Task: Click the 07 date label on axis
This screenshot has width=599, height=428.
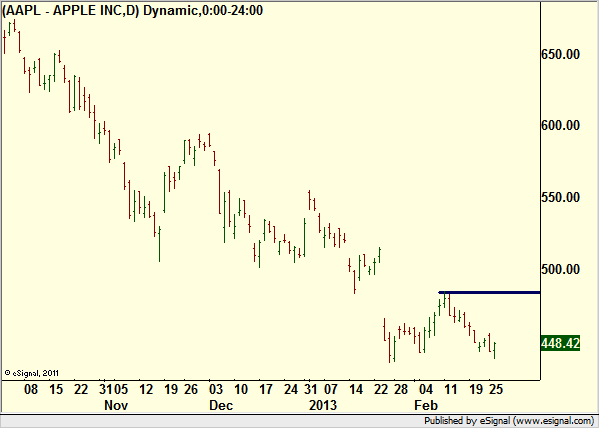Action: pos(331,389)
